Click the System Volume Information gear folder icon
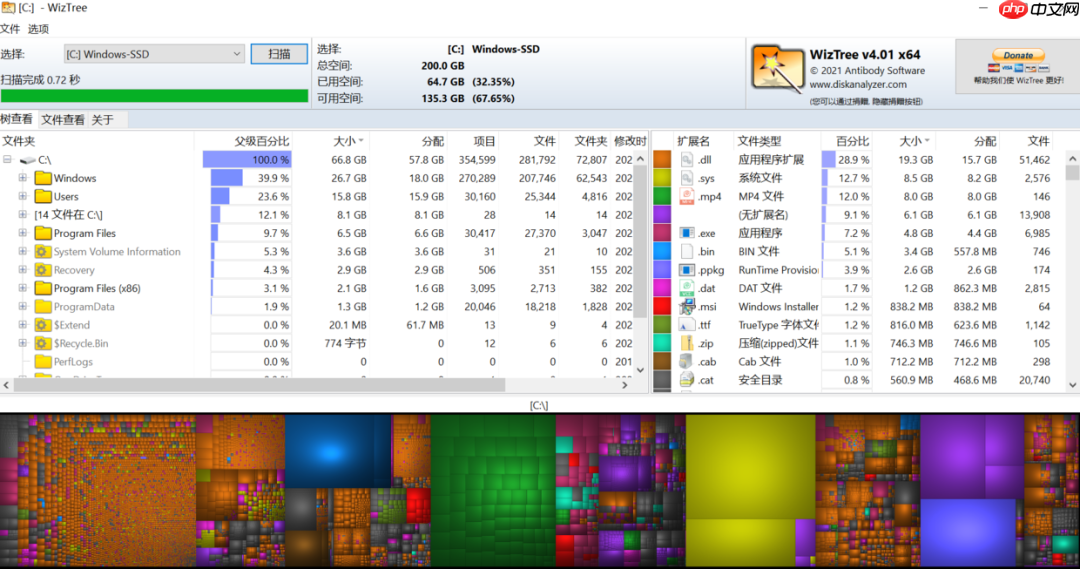The width and height of the screenshot is (1080, 569). click(43, 251)
